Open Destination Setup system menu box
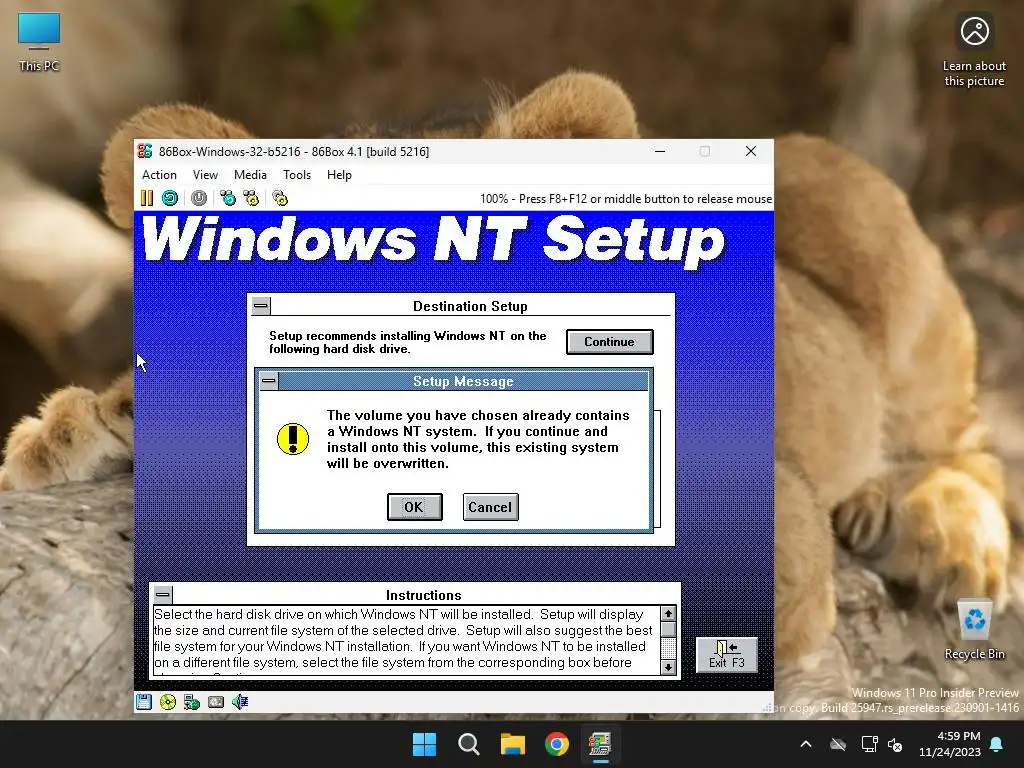The width and height of the screenshot is (1024, 768). click(261, 306)
